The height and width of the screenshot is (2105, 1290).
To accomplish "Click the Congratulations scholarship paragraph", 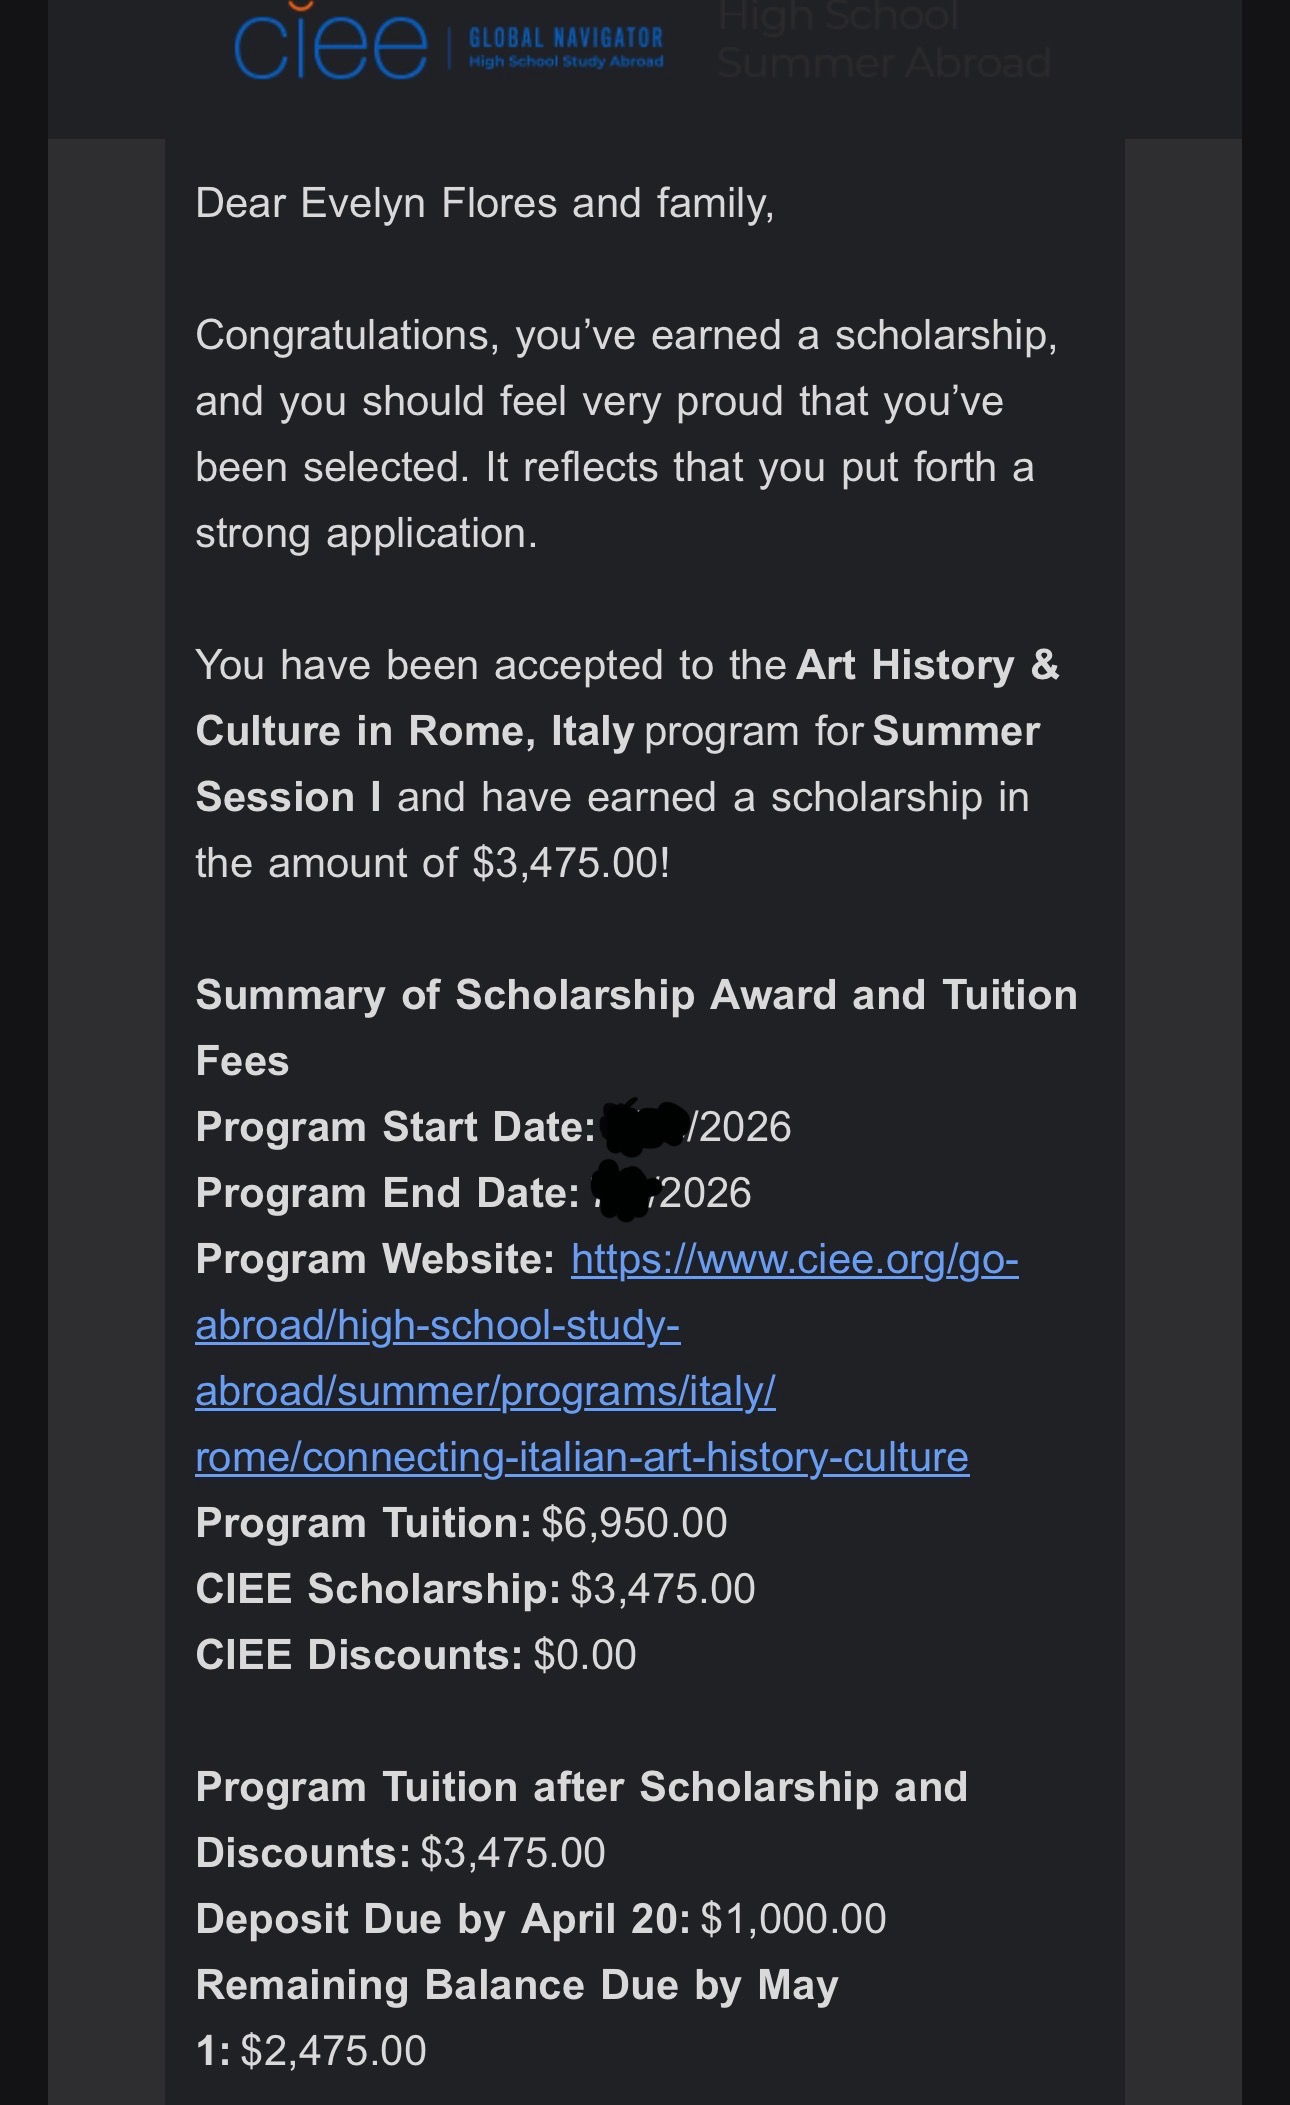I will pos(625,434).
